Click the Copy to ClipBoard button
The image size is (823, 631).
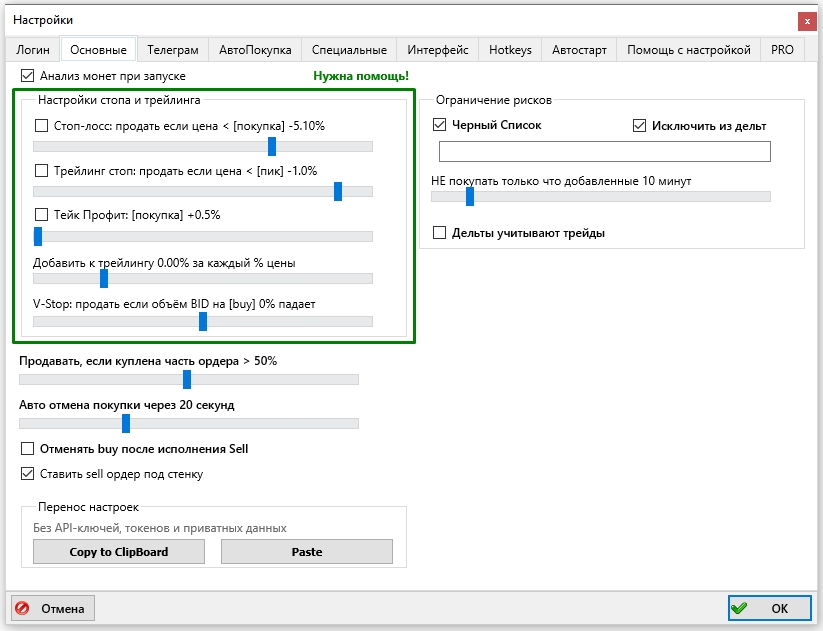coord(119,552)
